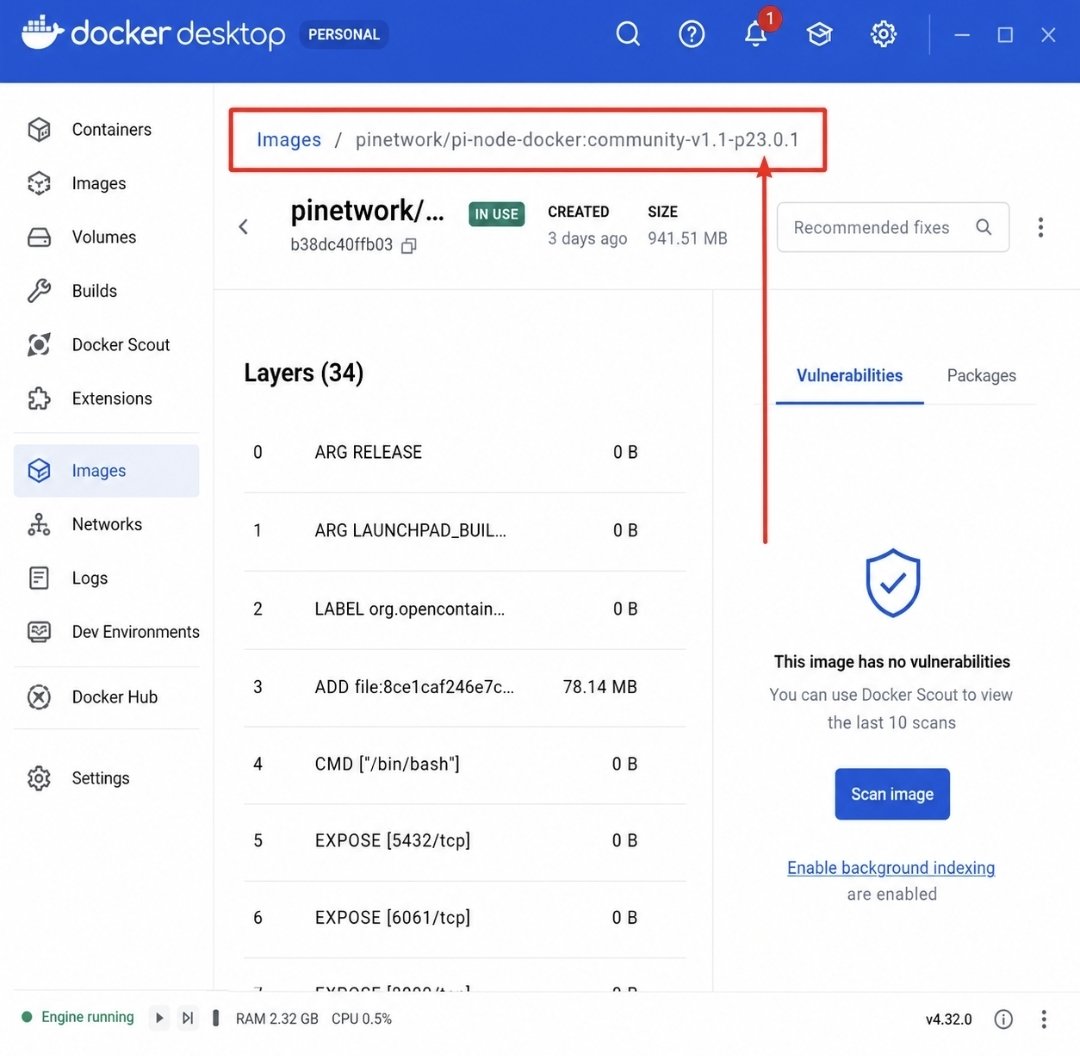Image resolution: width=1080 pixels, height=1056 pixels.
Task: Click the engine skip/restart control
Action: click(187, 1018)
